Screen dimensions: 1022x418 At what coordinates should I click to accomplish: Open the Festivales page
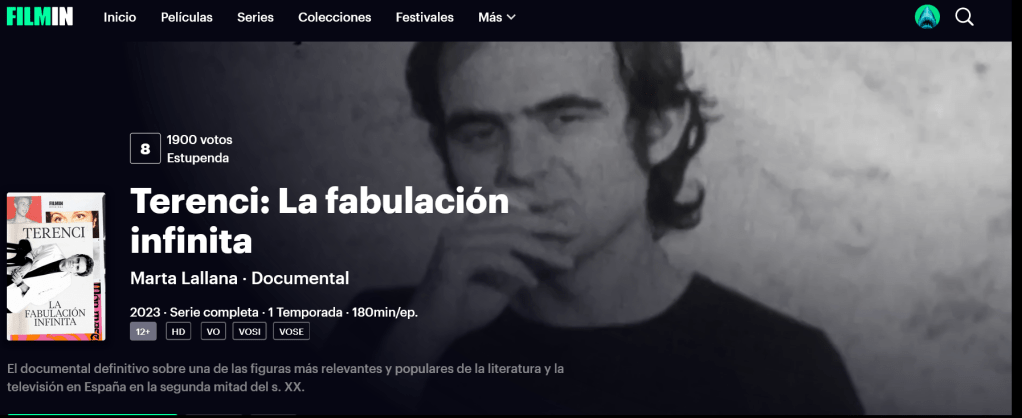(425, 18)
